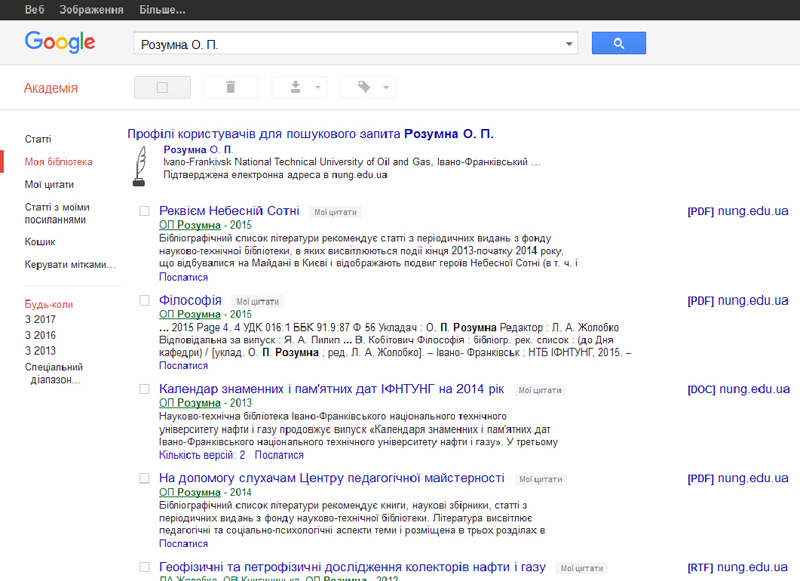This screenshot has height=581, width=800.
Task: Open the search box dropdown arrow
Action: tap(569, 44)
